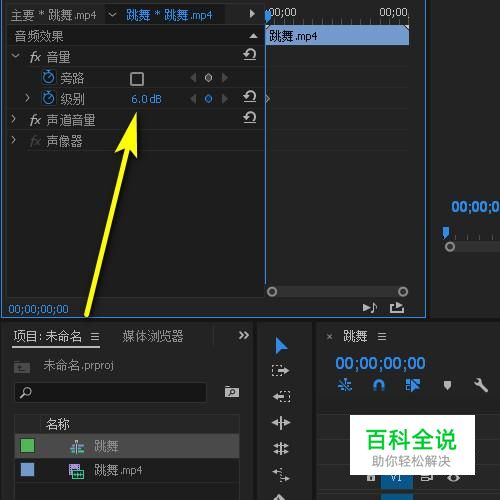This screenshot has height=500, width=500.
Task: Select 跳舞.mp4 clip bar in effect timeline
Action: pyautogui.click(x=337, y=35)
